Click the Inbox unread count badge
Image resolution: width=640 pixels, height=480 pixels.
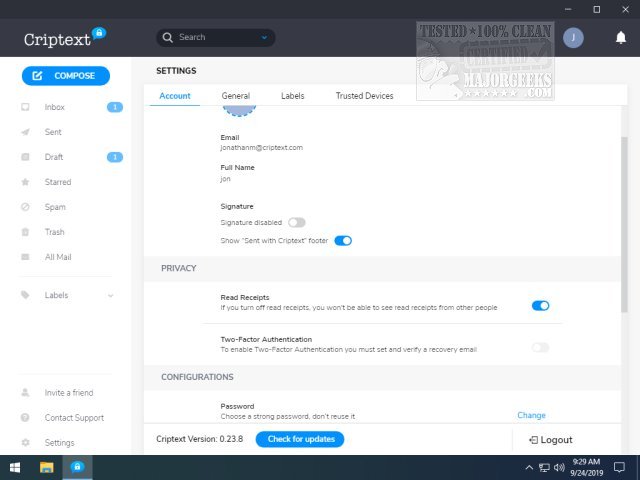click(115, 107)
